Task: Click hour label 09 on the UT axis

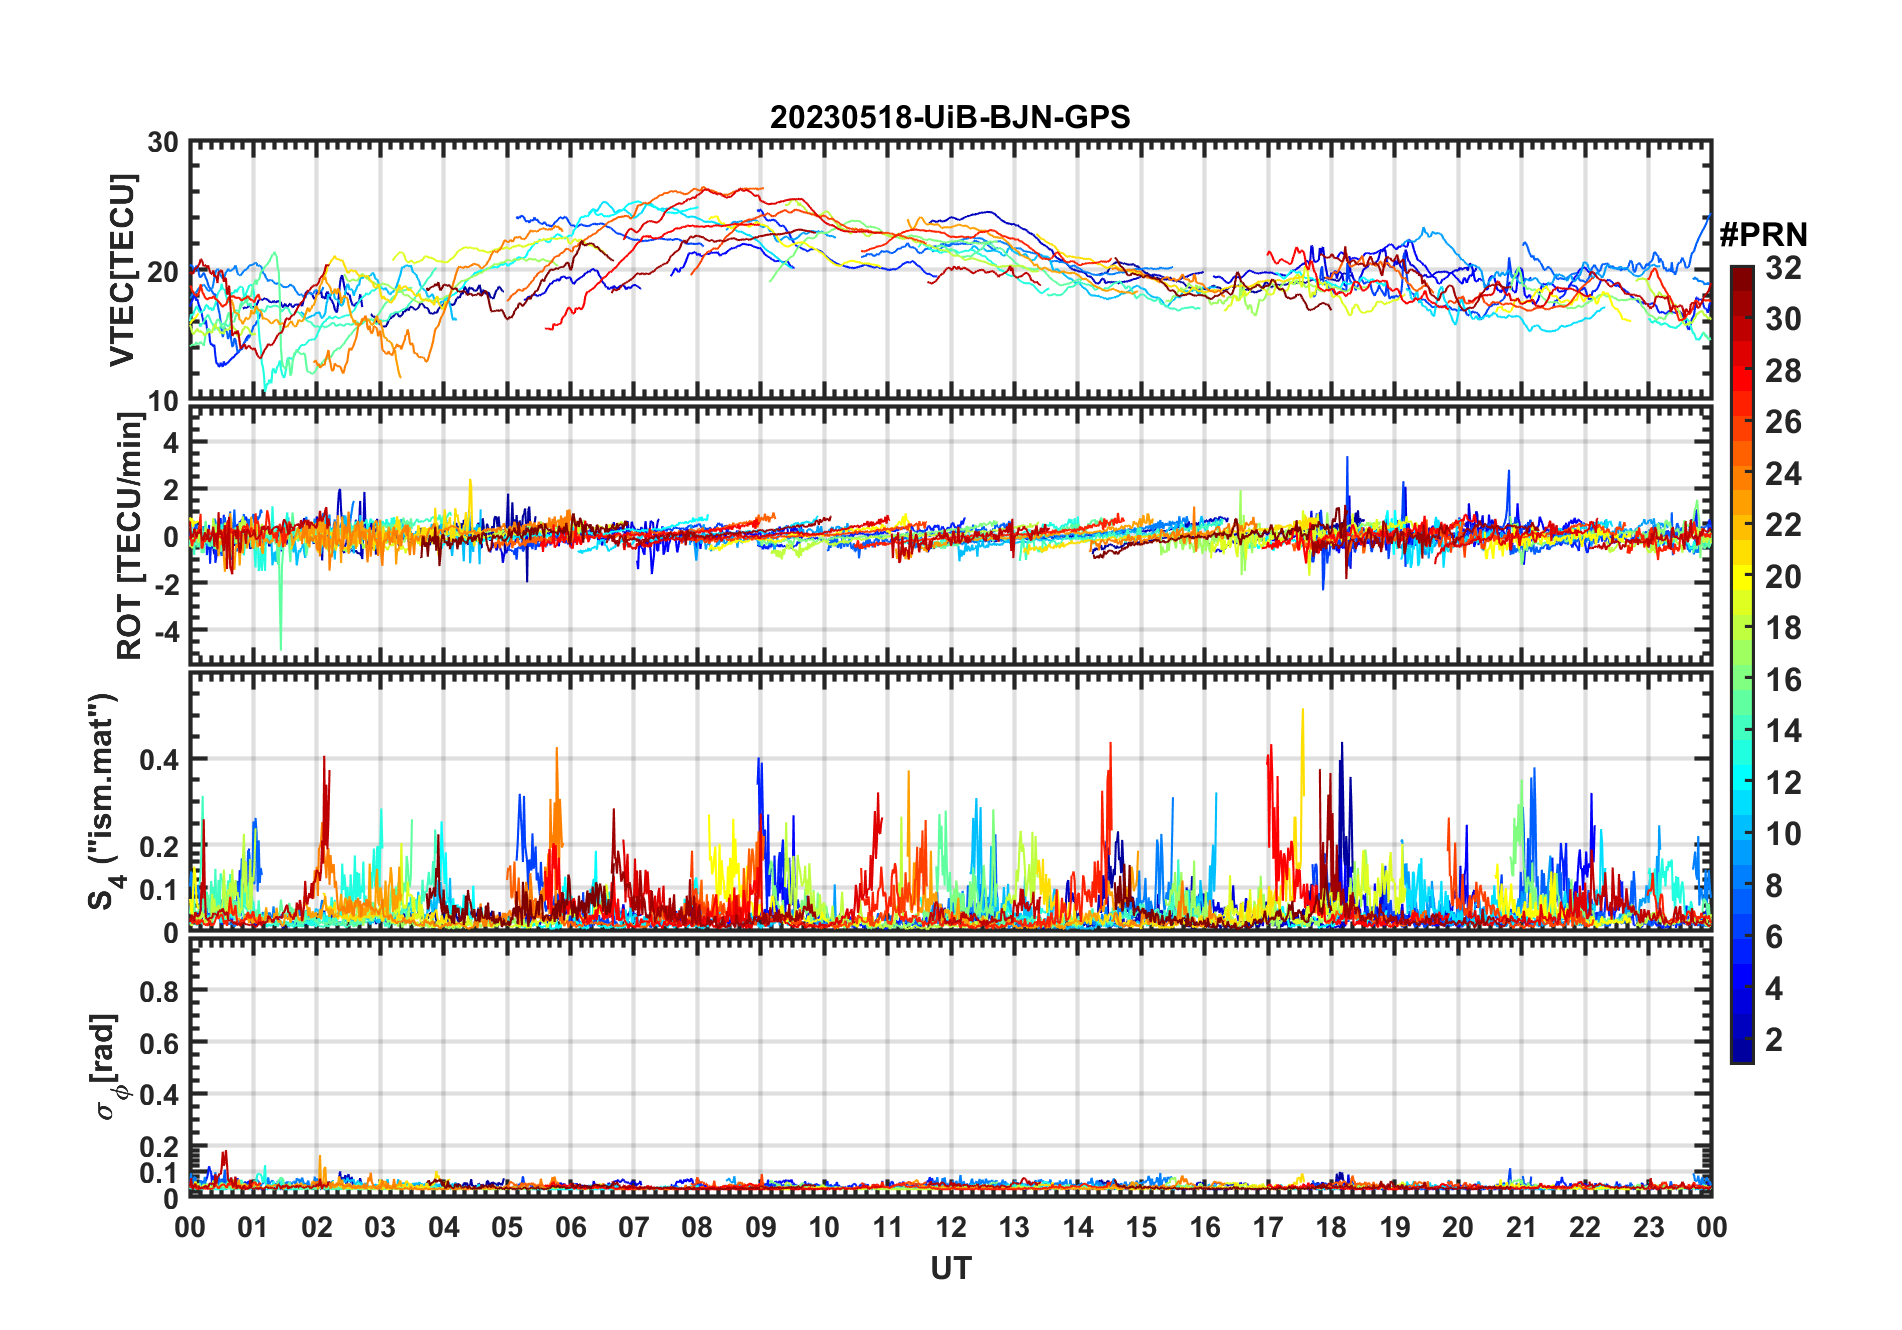Action: tap(761, 1227)
